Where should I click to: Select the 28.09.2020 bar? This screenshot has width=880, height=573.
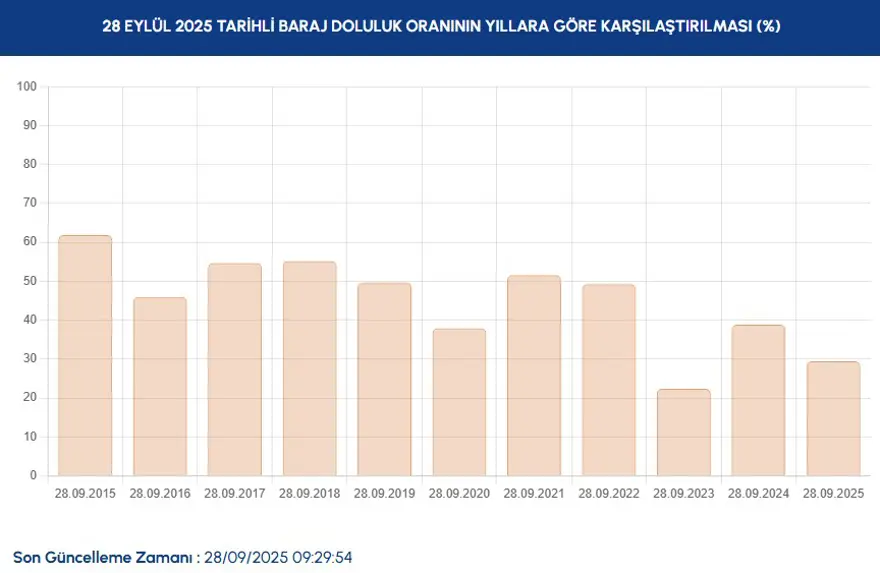[x=459, y=402]
